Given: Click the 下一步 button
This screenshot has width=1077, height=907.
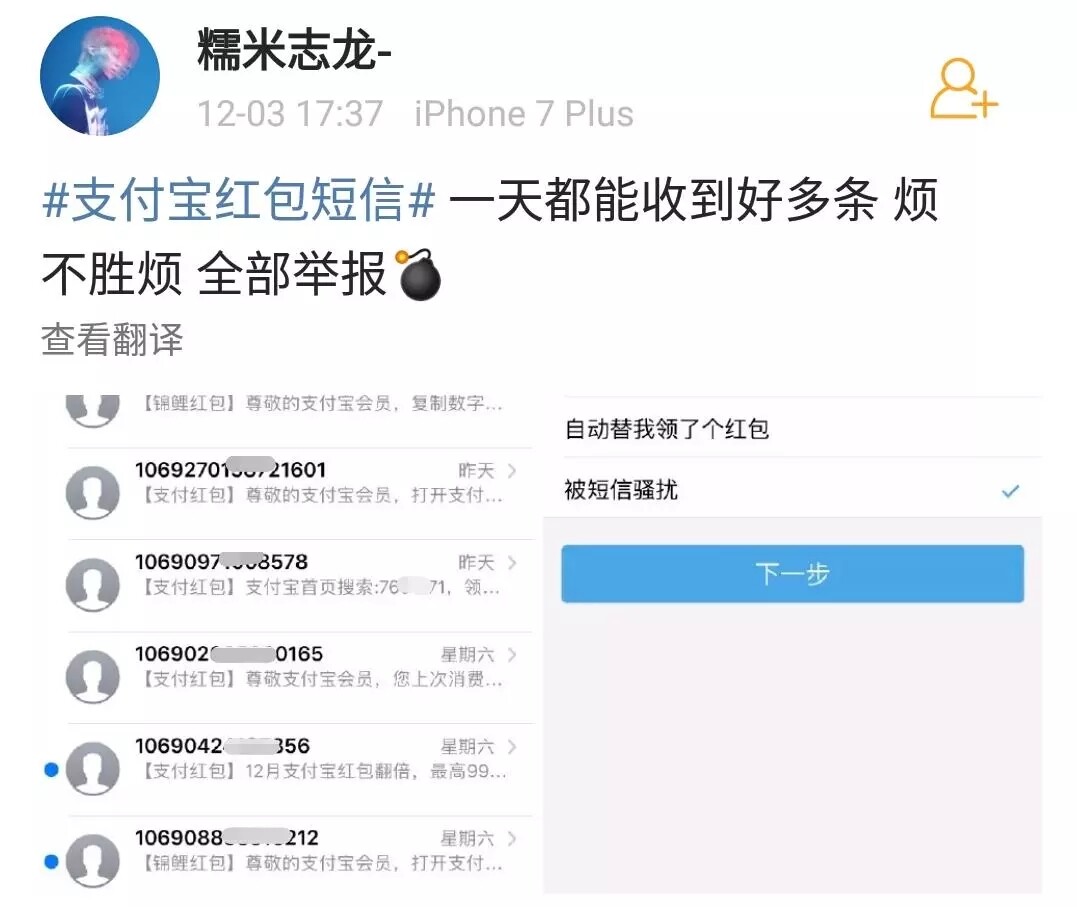Looking at the screenshot, I should [x=793, y=574].
